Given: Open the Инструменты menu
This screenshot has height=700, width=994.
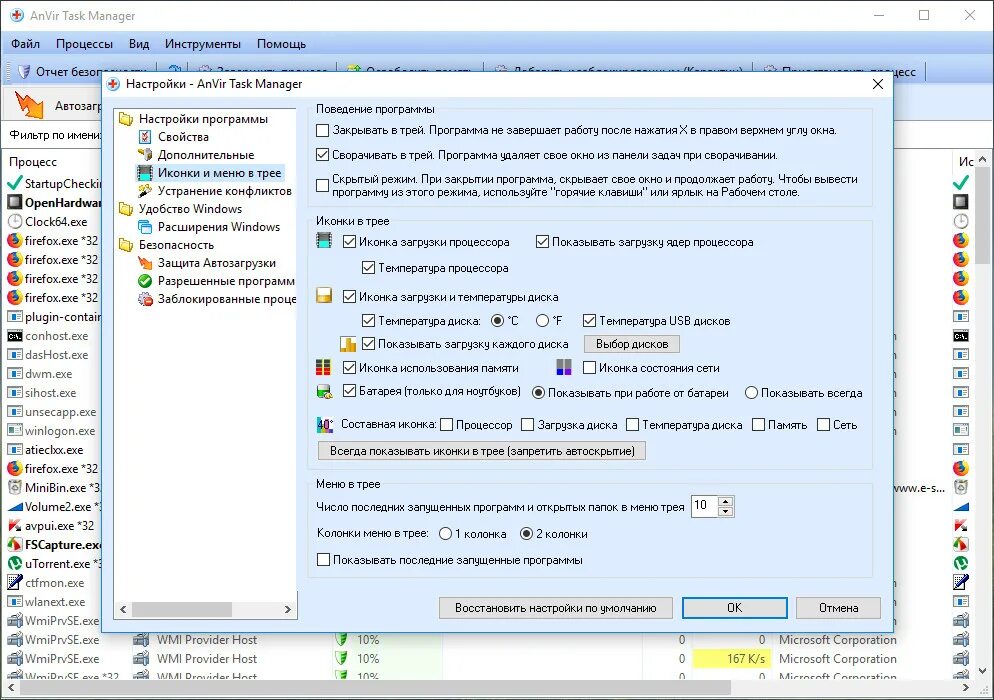Looking at the screenshot, I should coord(203,43).
